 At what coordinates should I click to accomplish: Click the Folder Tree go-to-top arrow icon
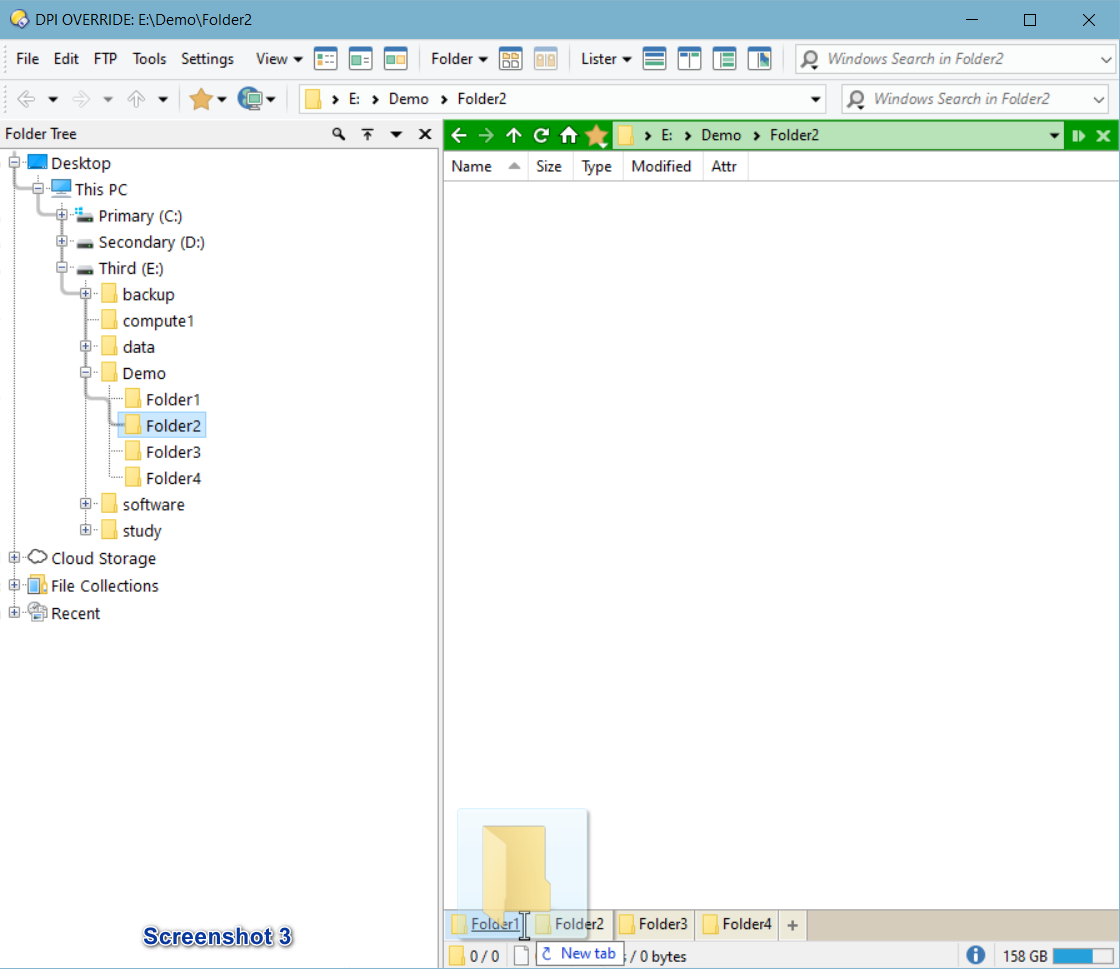coord(367,134)
